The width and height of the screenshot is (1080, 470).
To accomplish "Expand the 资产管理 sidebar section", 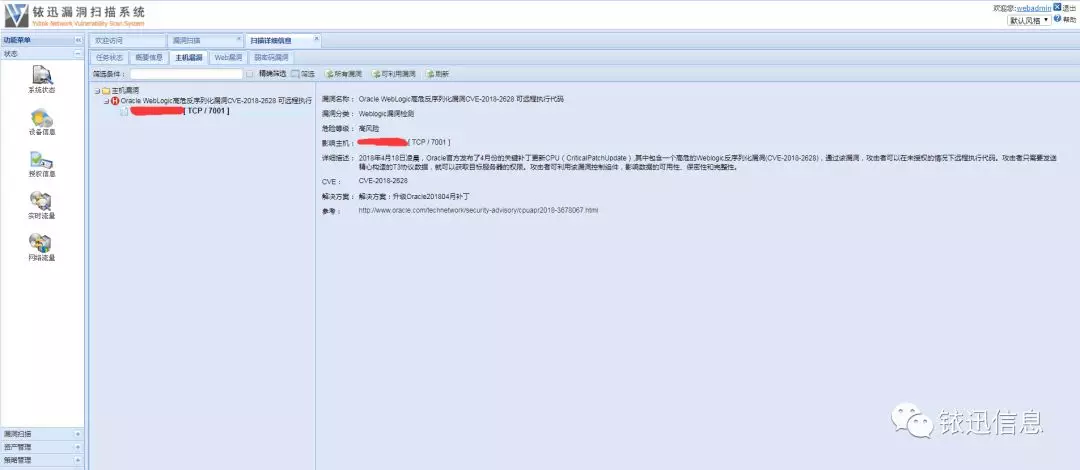I will point(77,447).
